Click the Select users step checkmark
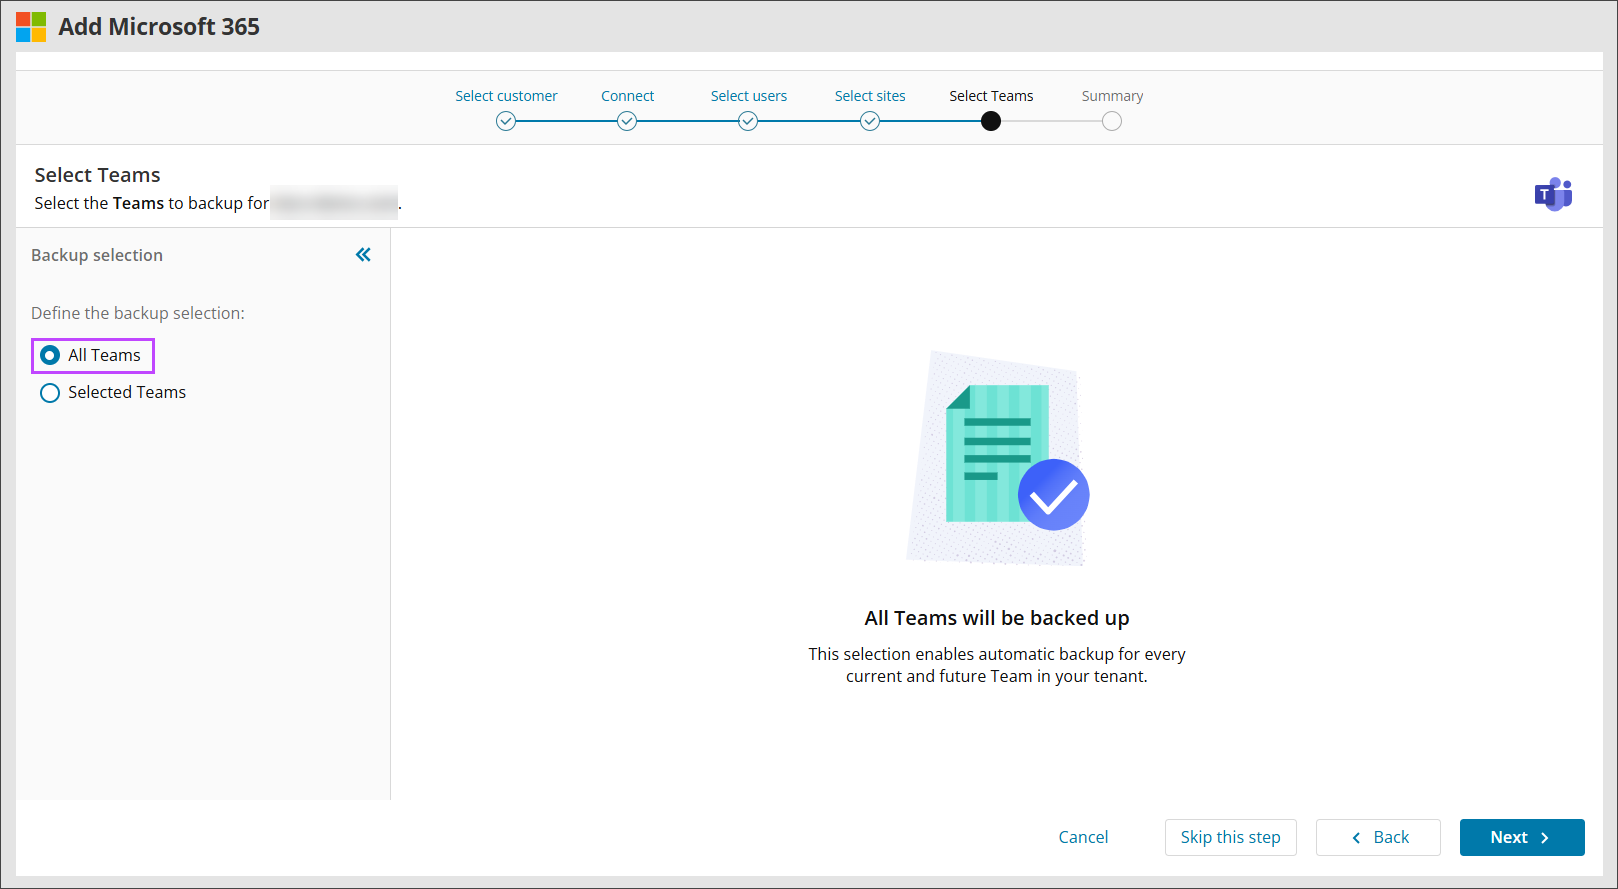This screenshot has height=889, width=1618. pos(748,121)
